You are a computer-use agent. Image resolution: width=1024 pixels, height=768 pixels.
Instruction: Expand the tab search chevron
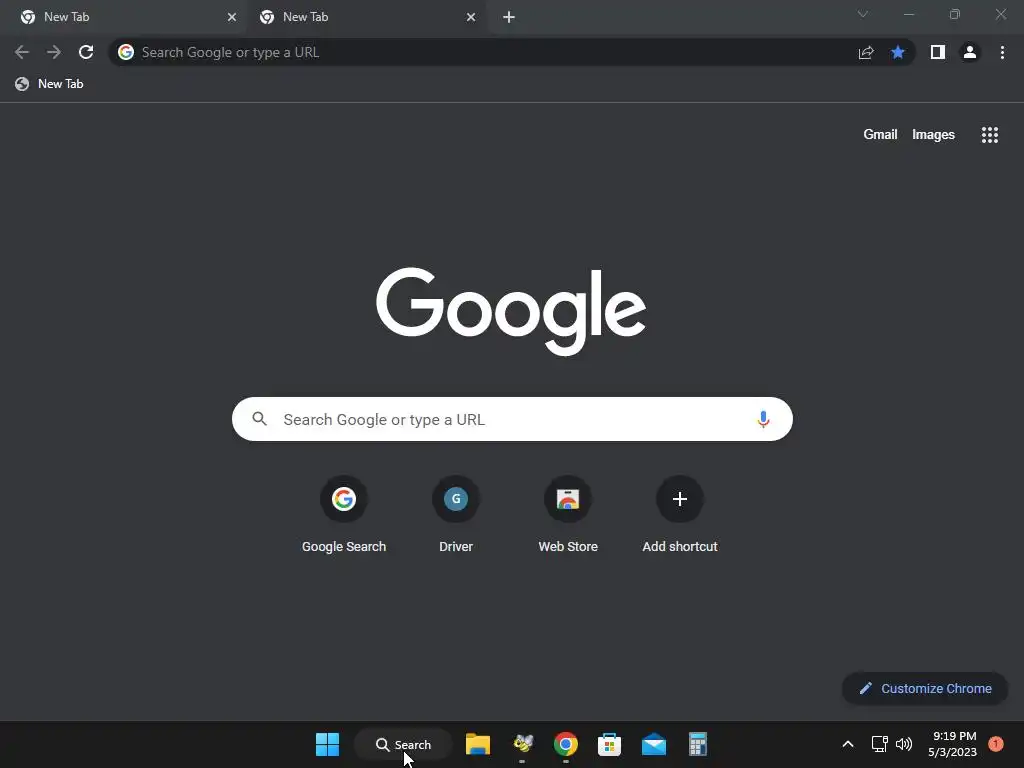(x=863, y=14)
